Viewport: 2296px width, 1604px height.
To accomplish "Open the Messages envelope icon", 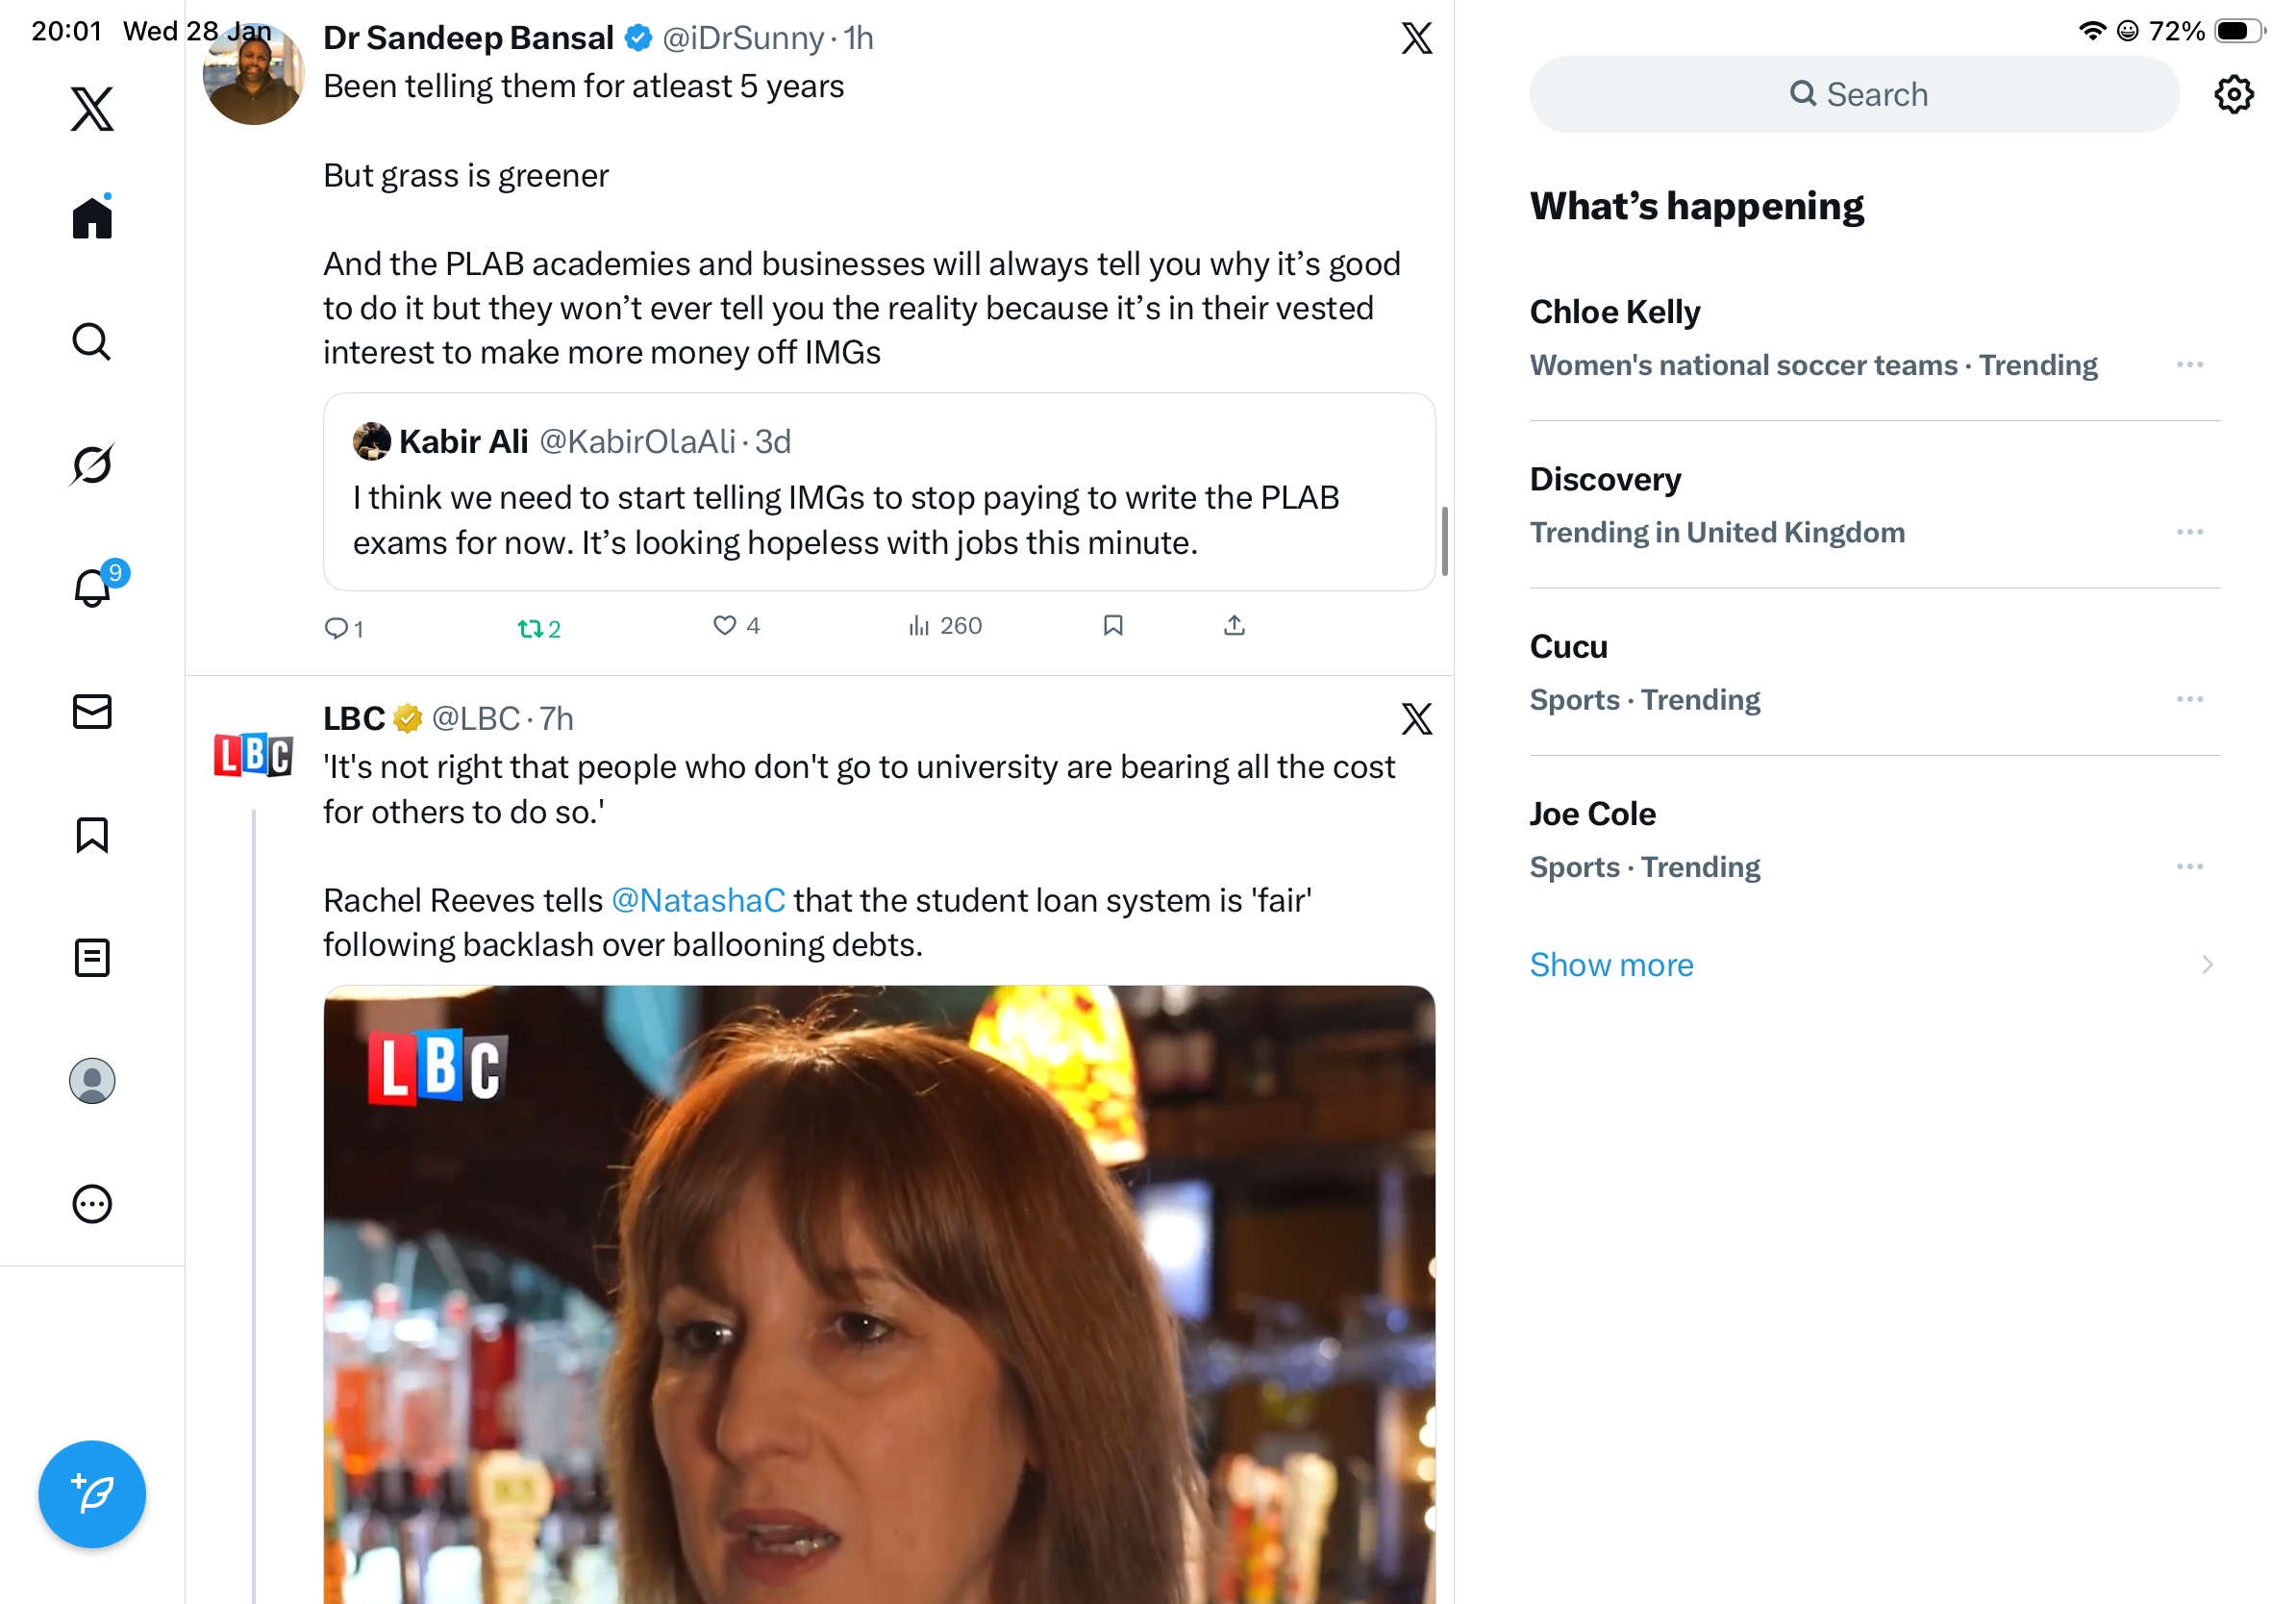I will pos(92,711).
